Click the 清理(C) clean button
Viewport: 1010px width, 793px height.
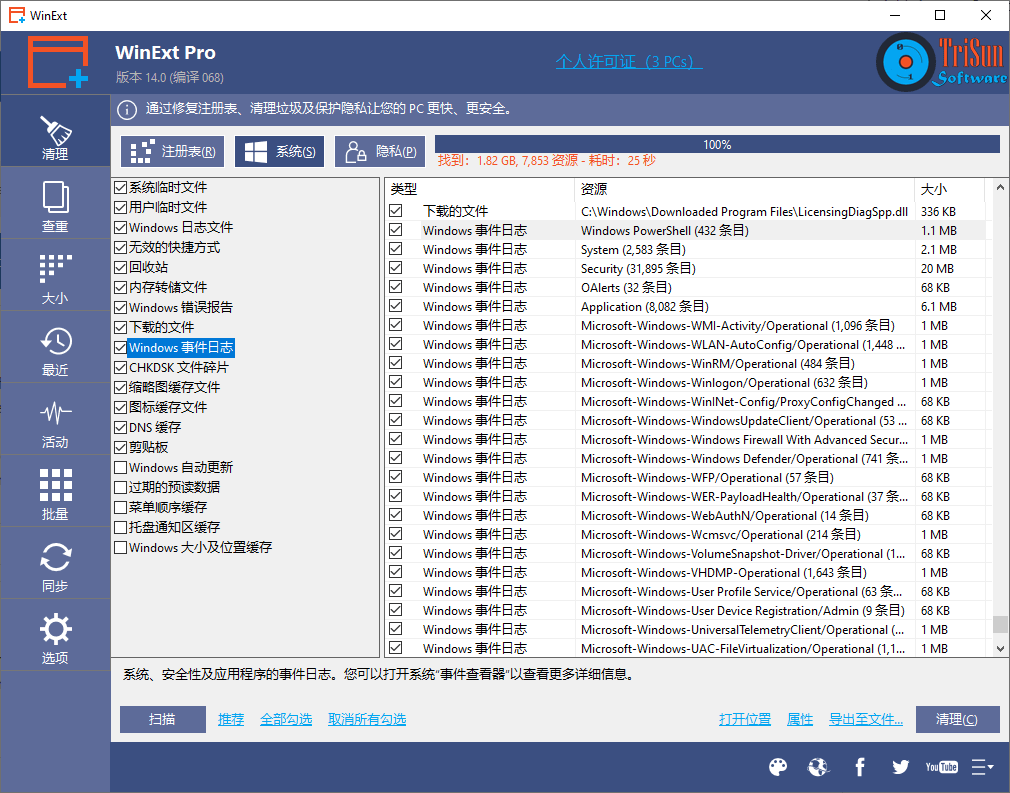coord(957,719)
